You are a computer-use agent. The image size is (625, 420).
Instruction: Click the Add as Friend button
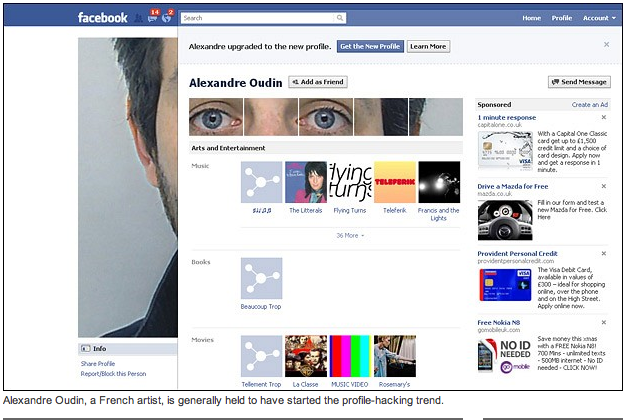coord(318,82)
